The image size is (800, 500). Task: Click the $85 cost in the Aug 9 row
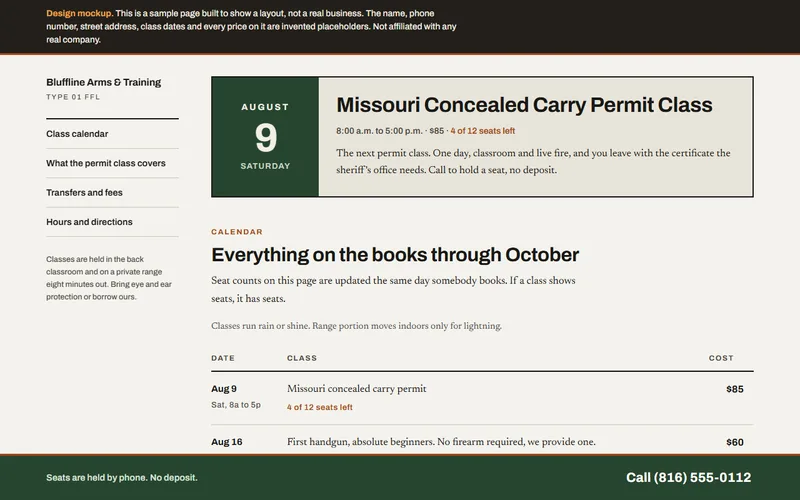(x=735, y=389)
